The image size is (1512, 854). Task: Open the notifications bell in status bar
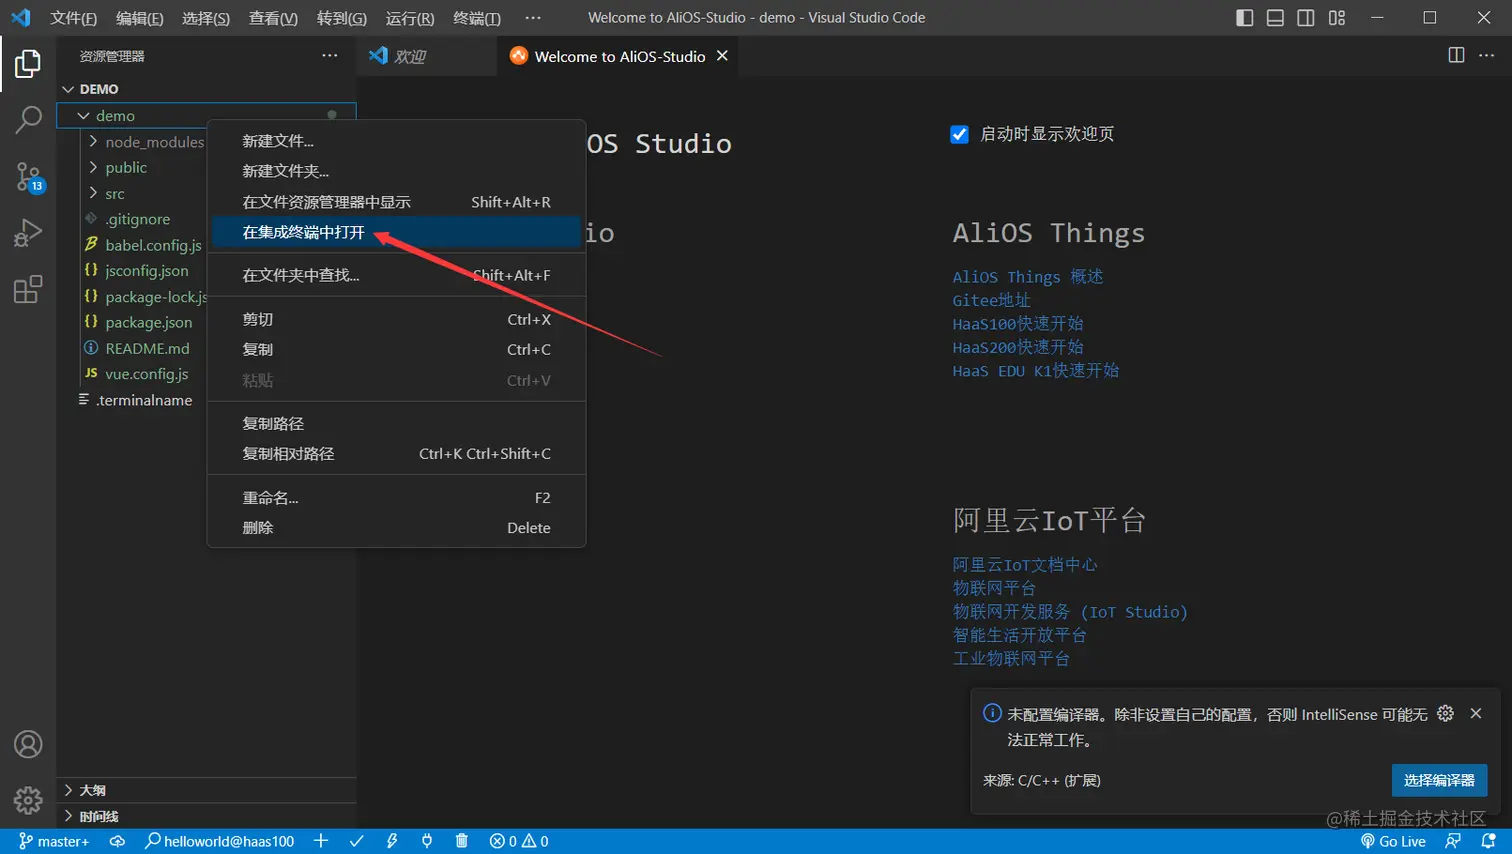(1488, 841)
